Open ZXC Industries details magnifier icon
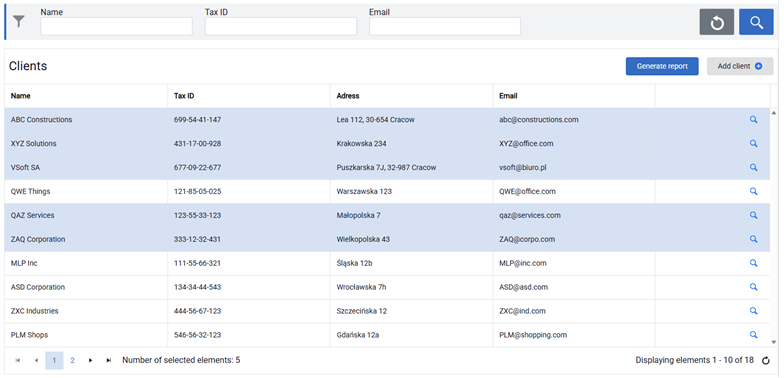 tap(754, 311)
